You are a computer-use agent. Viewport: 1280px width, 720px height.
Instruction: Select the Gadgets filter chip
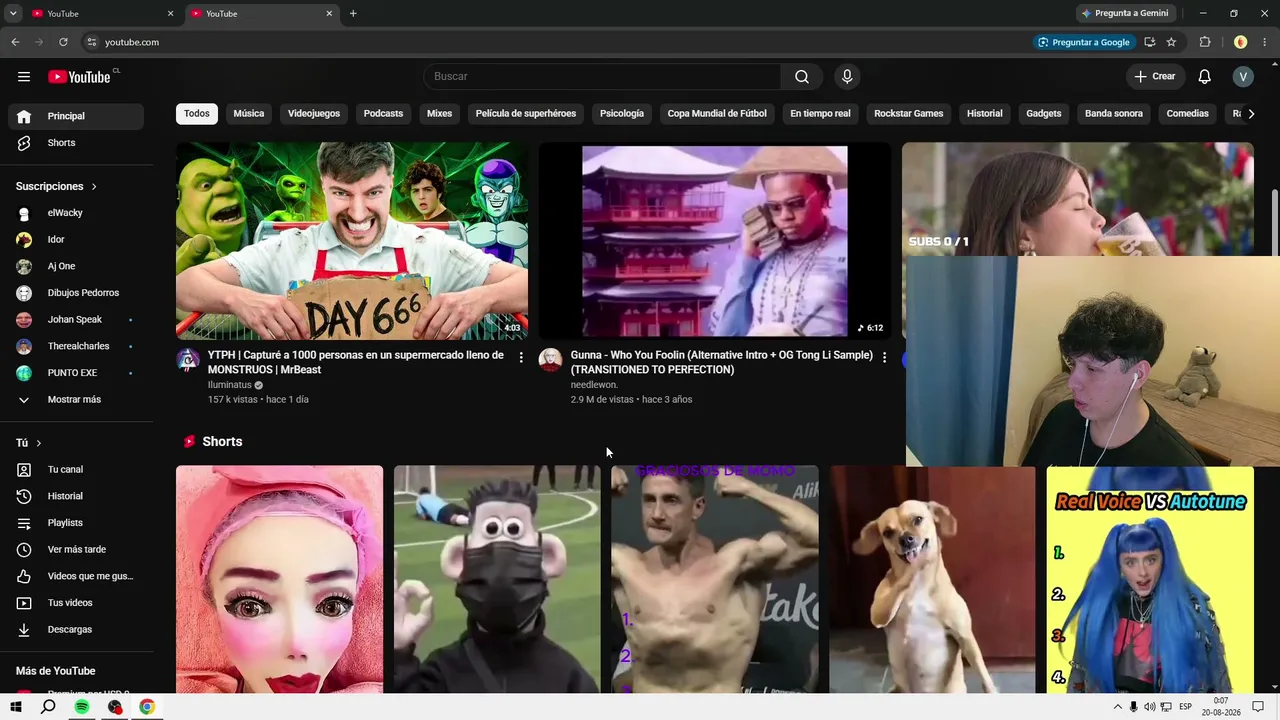tap(1043, 114)
